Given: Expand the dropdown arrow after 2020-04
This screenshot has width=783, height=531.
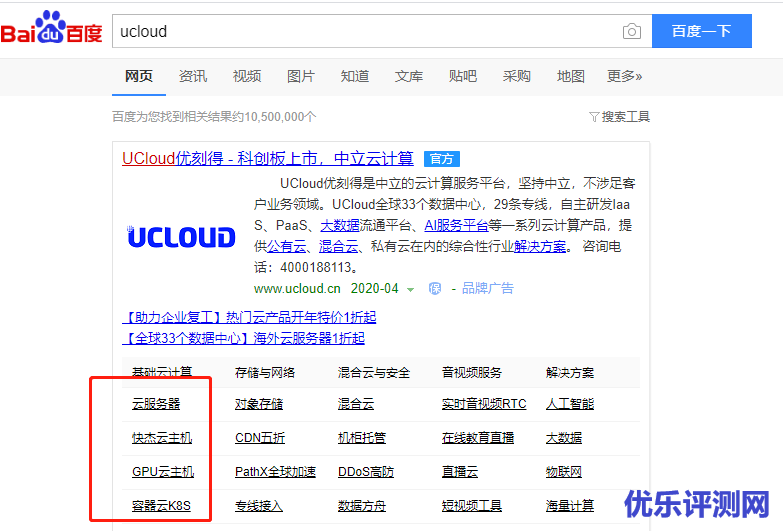Looking at the screenshot, I should click(x=410, y=289).
